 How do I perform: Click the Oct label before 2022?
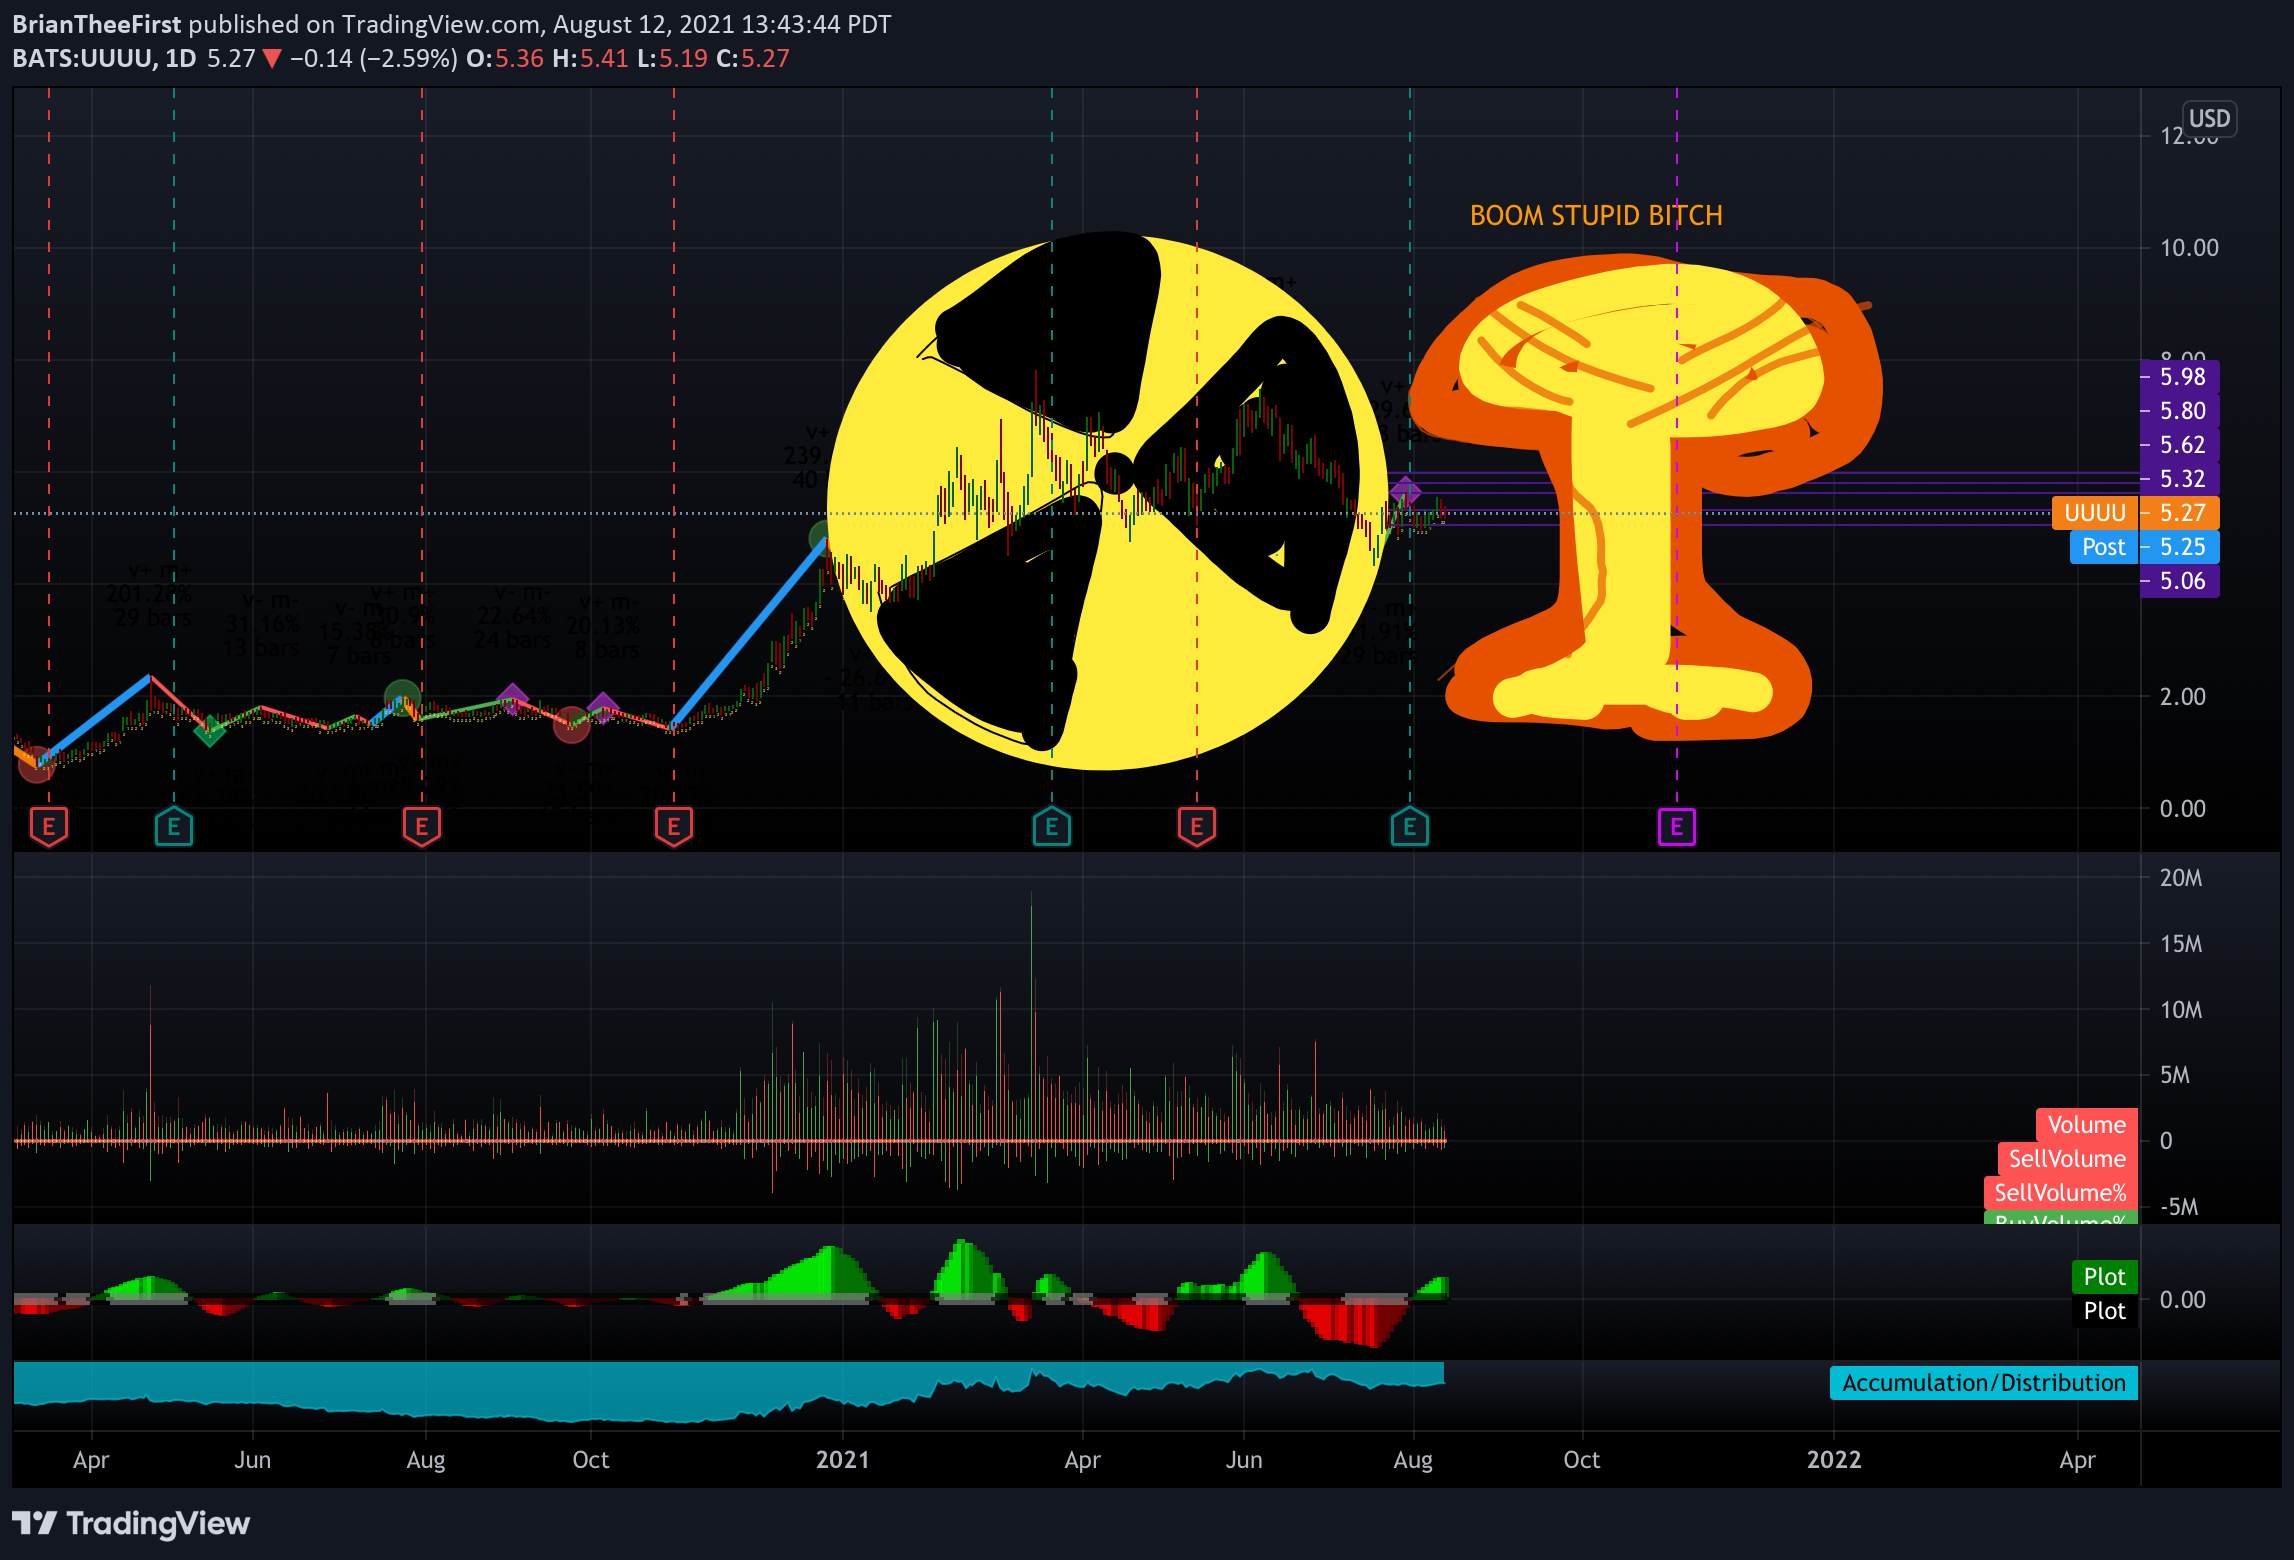click(1582, 1460)
